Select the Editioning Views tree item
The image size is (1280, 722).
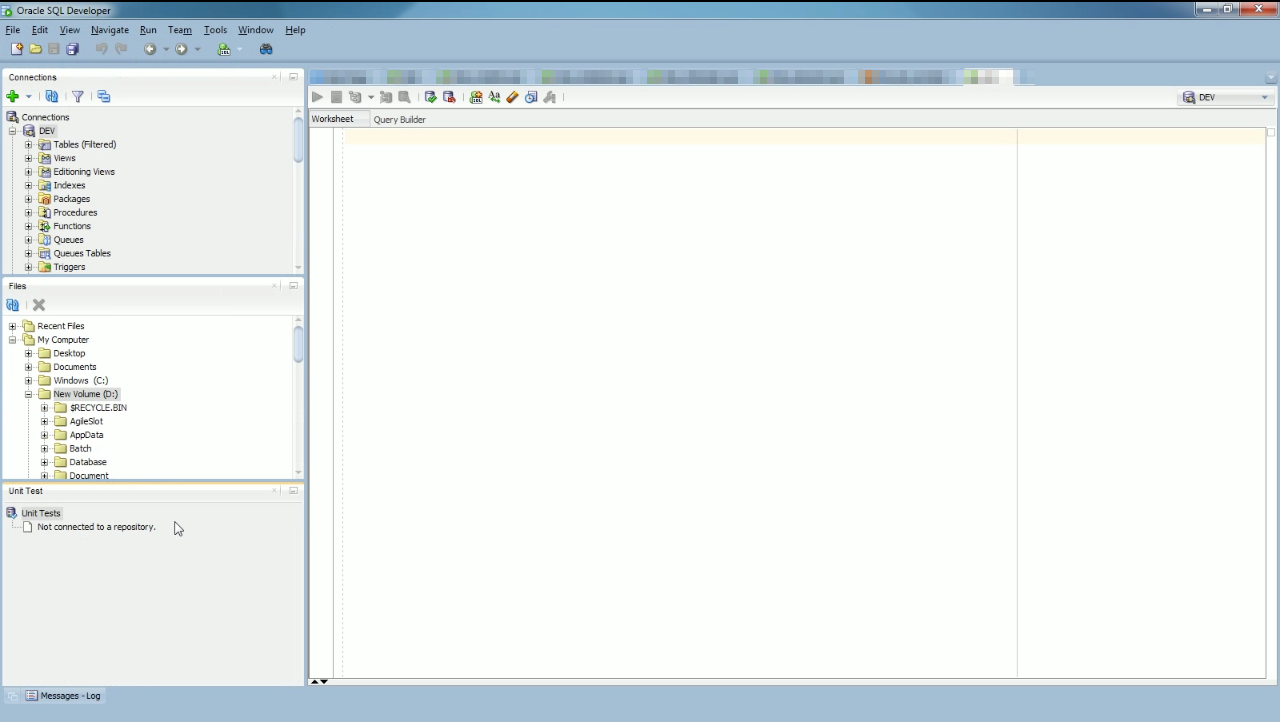tap(84, 172)
